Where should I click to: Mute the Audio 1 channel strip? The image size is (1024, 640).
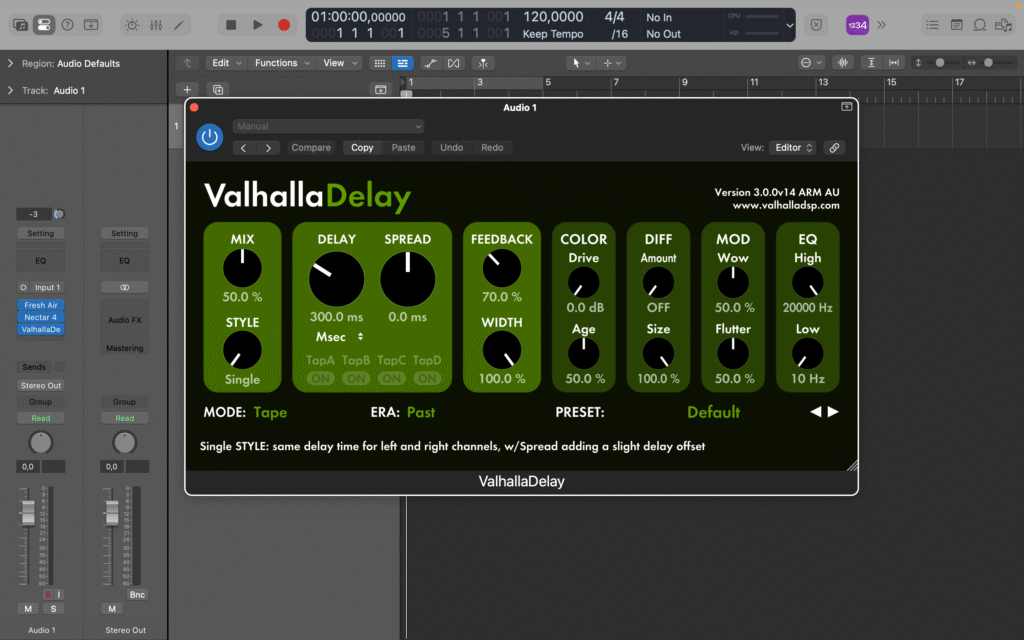[x=27, y=608]
